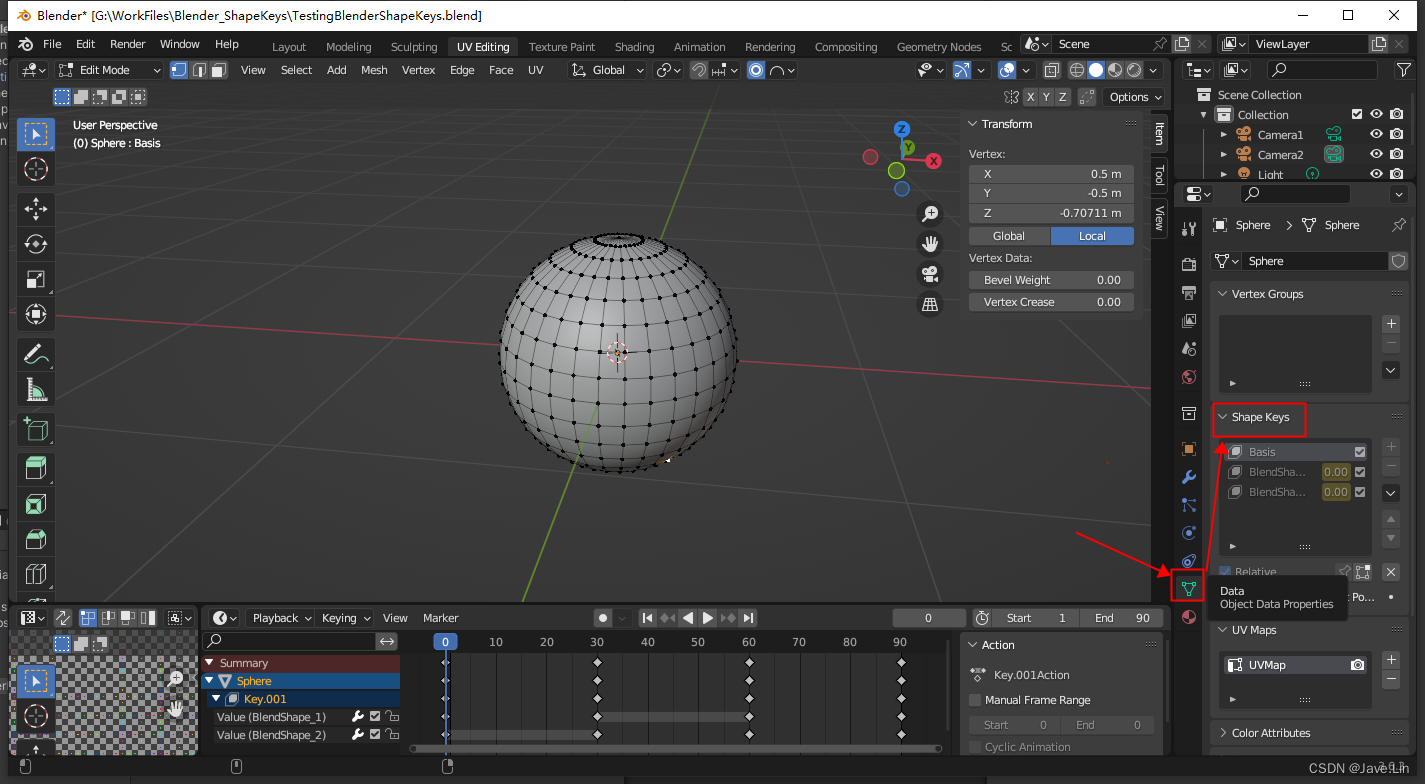Enable vertex select mode
Screen dimensions: 1425x784
point(179,70)
